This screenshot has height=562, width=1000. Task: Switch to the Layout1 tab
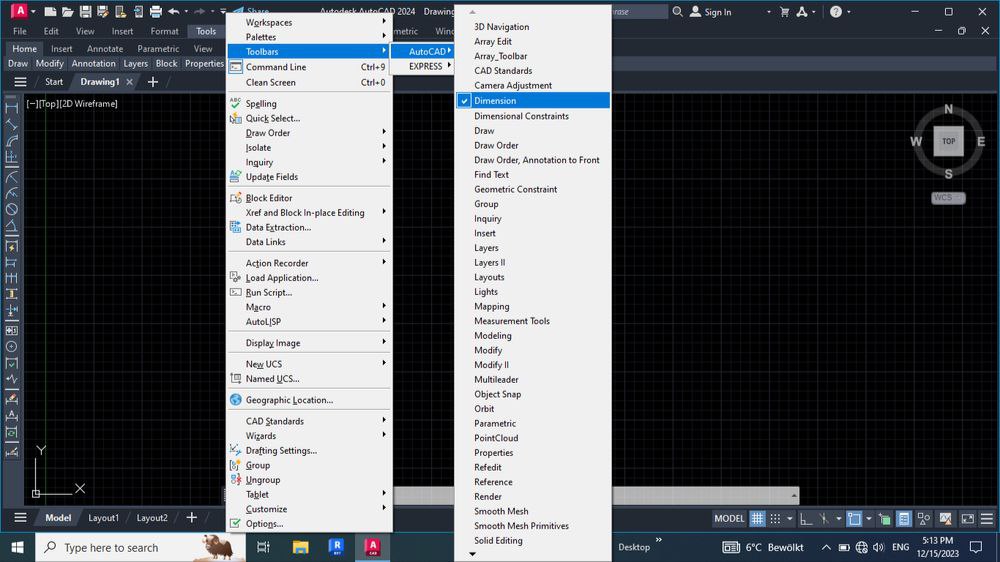point(103,518)
